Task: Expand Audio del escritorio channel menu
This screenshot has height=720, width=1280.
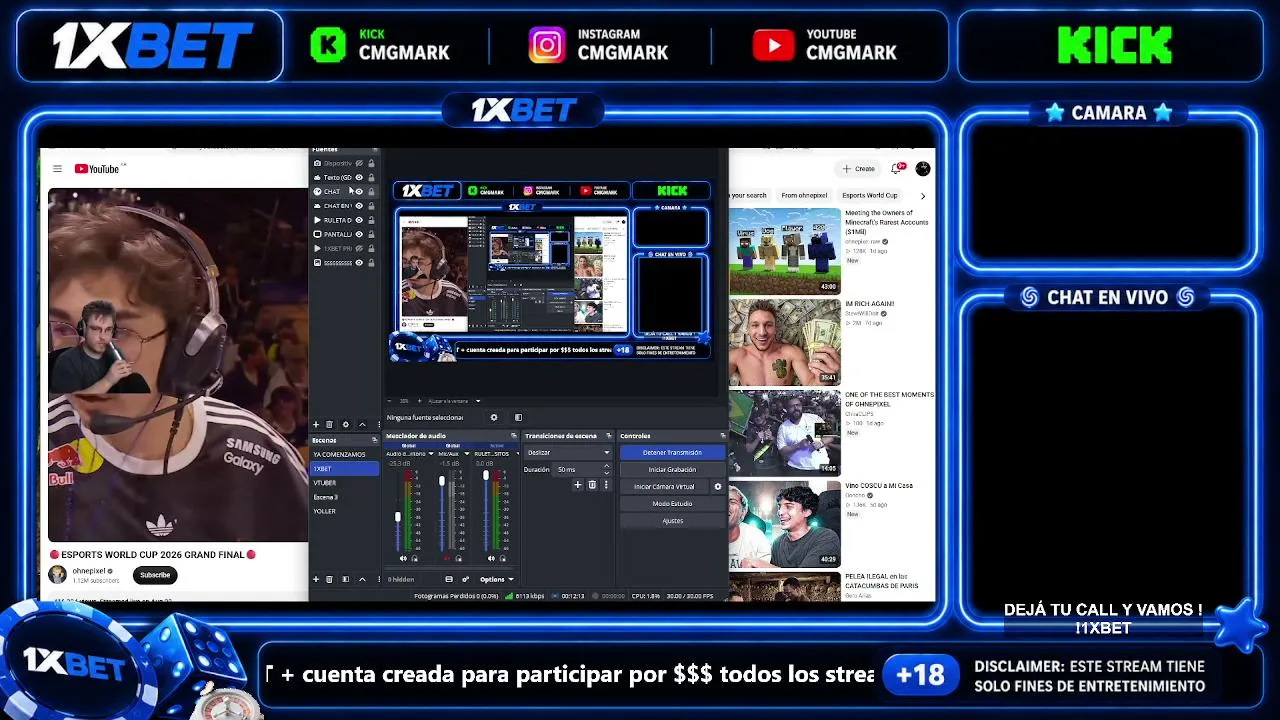Action: [431, 454]
